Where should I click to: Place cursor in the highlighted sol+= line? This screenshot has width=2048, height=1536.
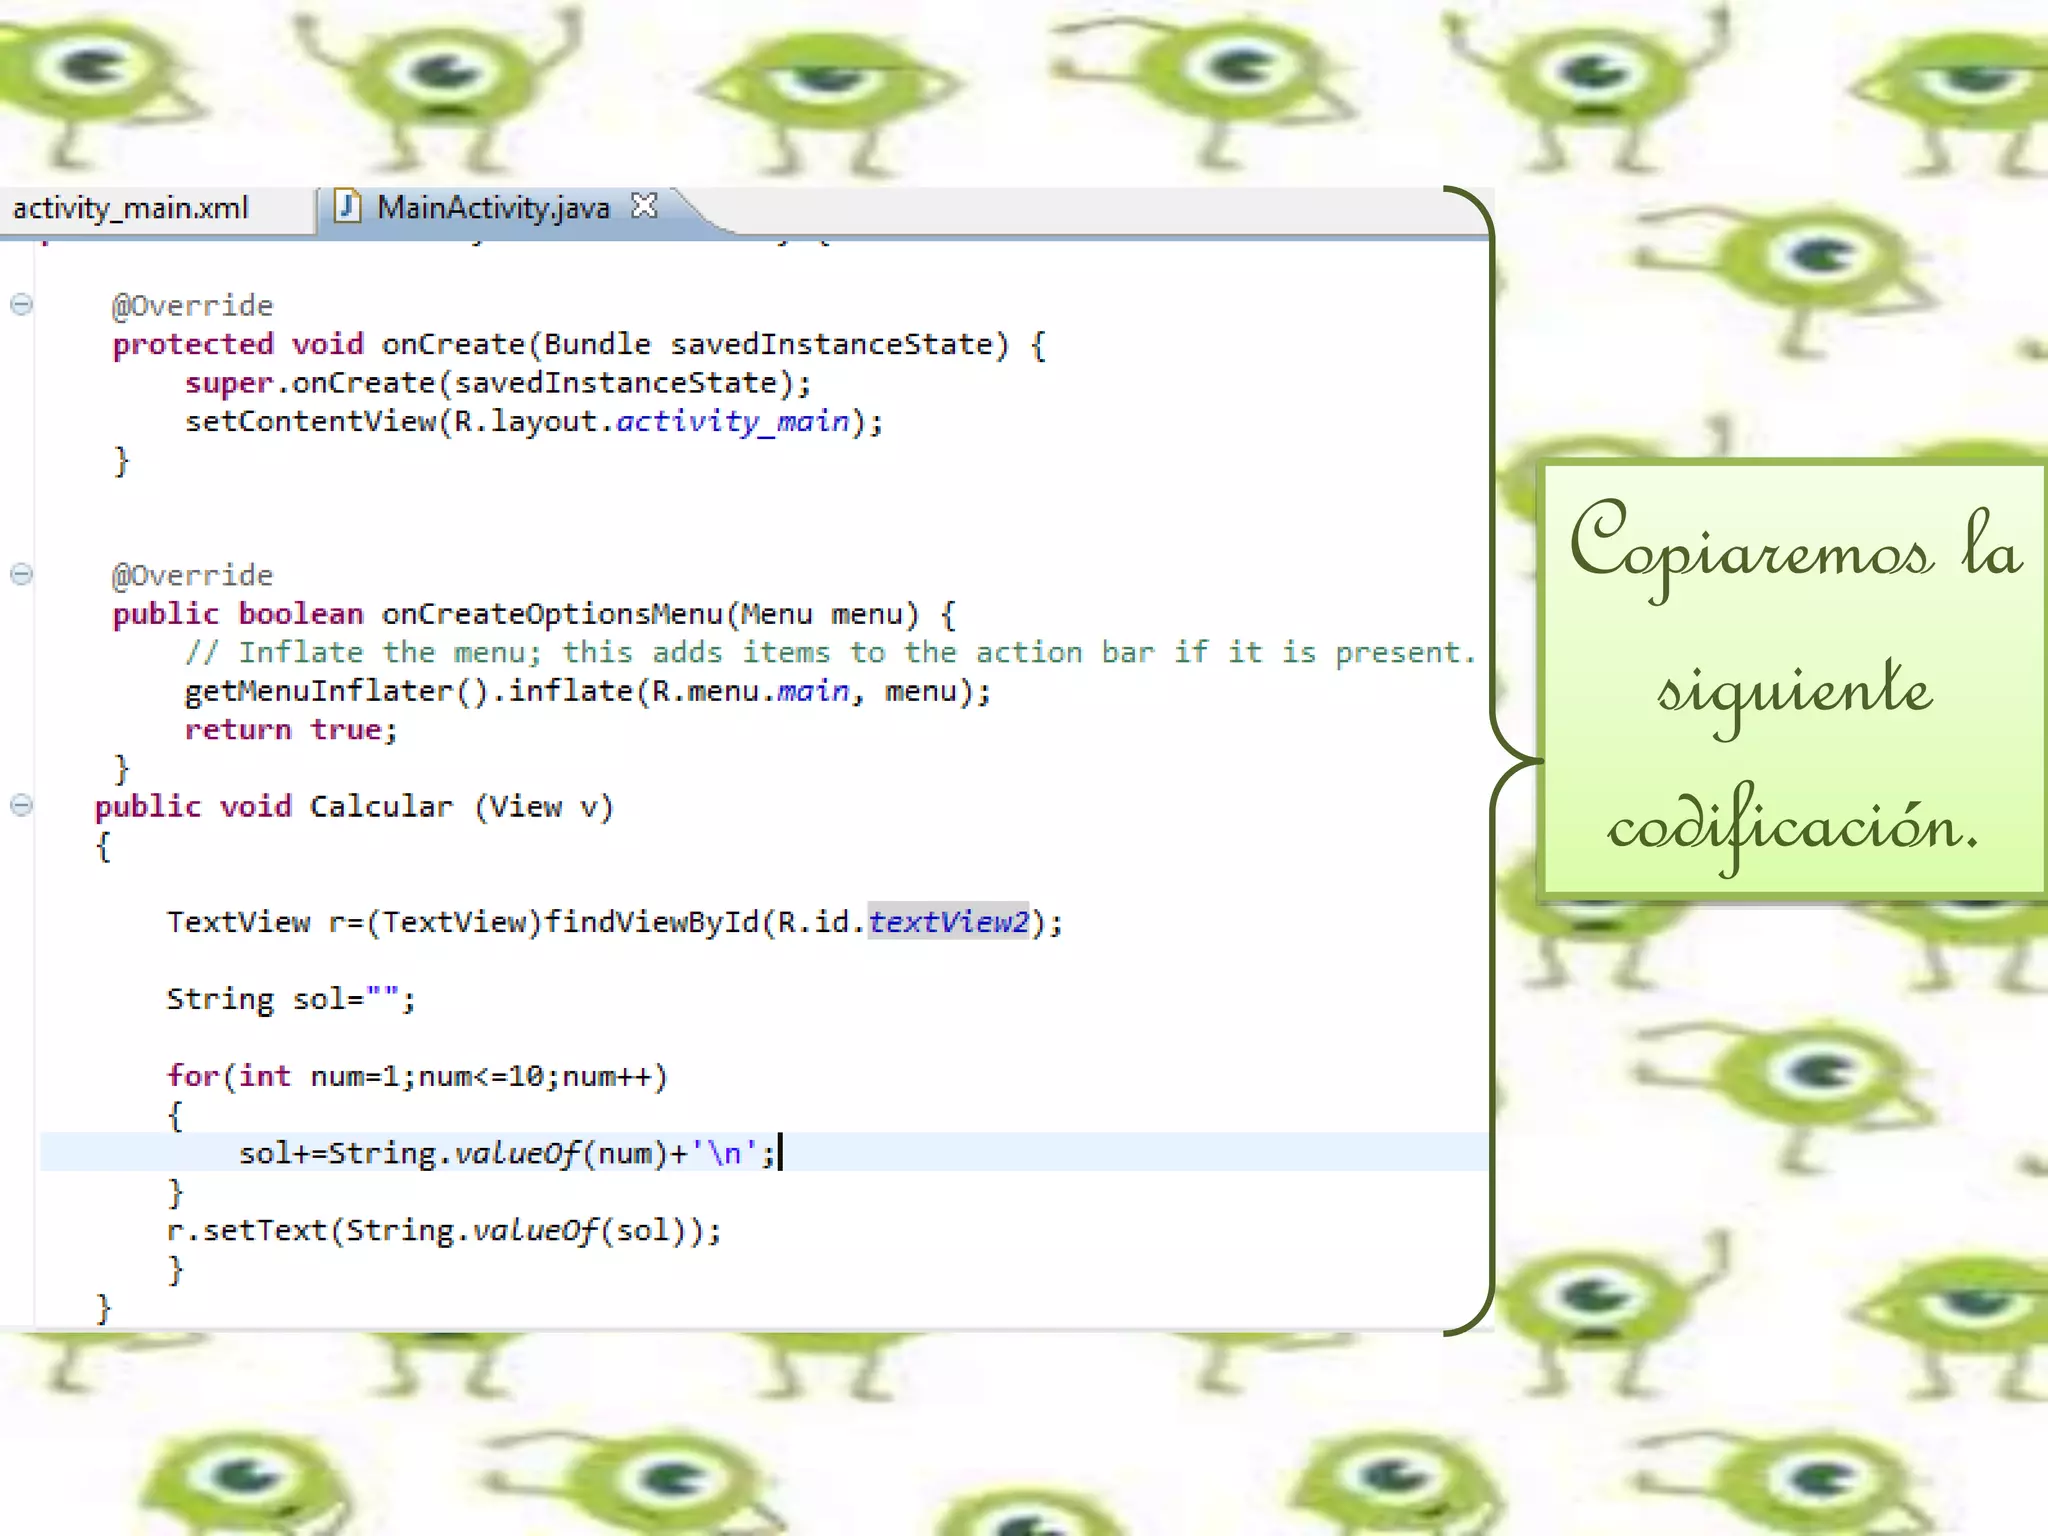point(505,1153)
